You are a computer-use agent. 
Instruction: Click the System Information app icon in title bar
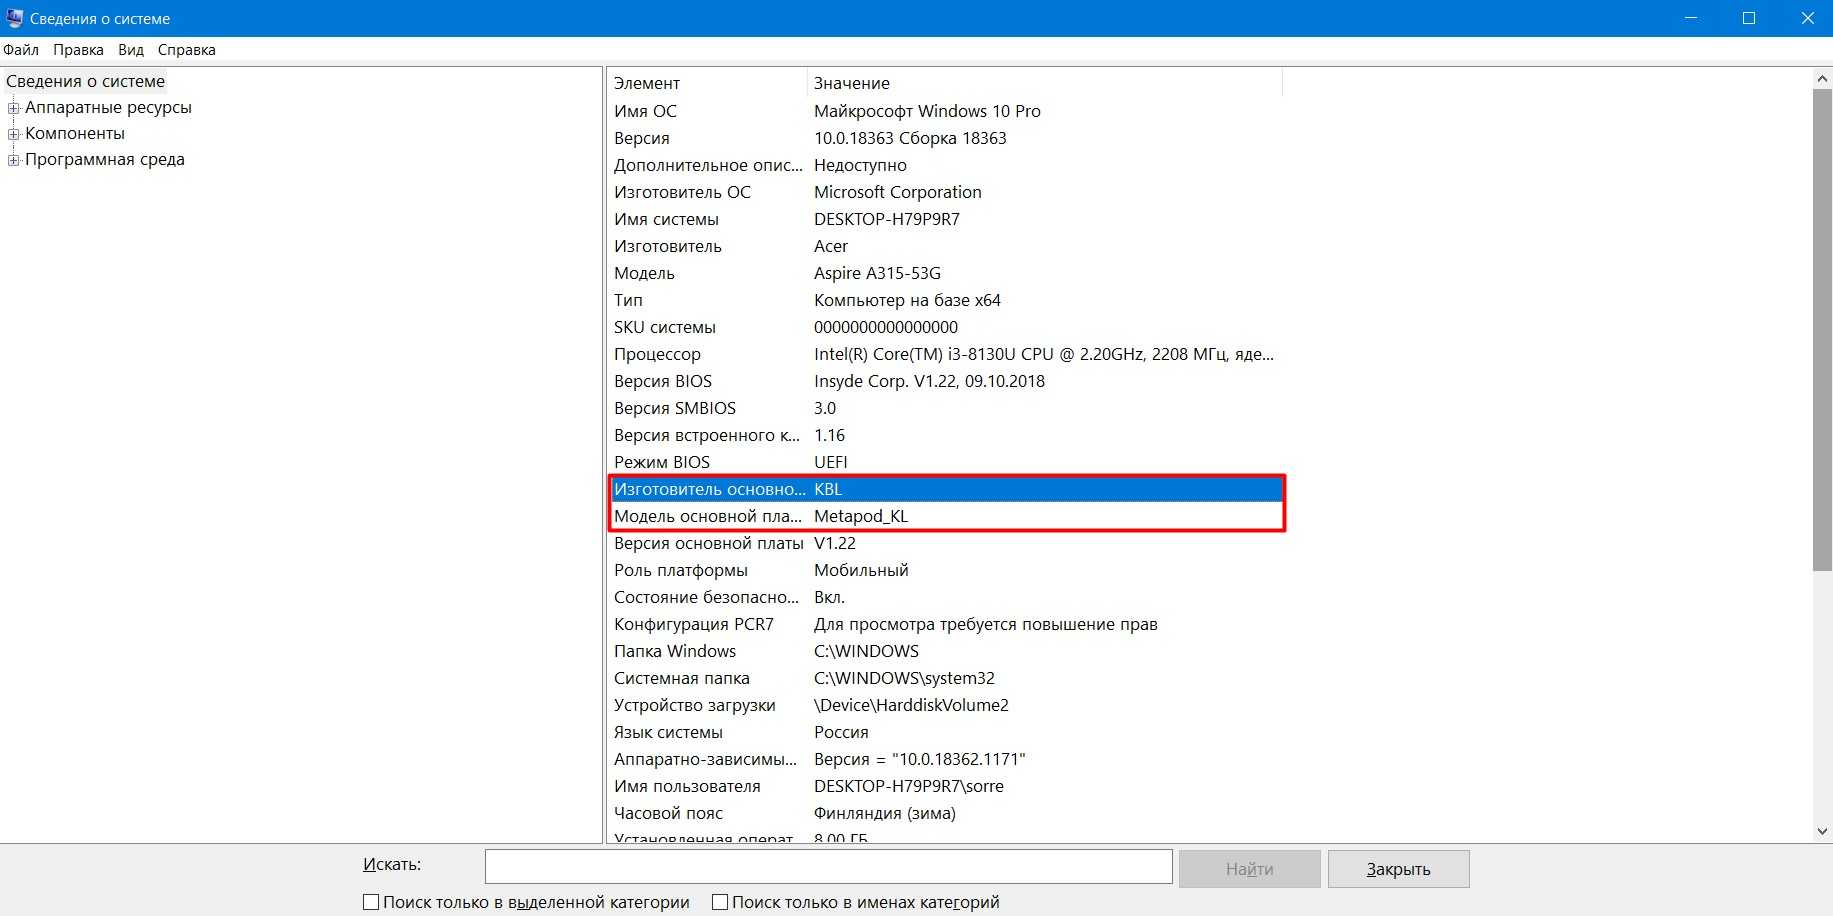[x=14, y=18]
